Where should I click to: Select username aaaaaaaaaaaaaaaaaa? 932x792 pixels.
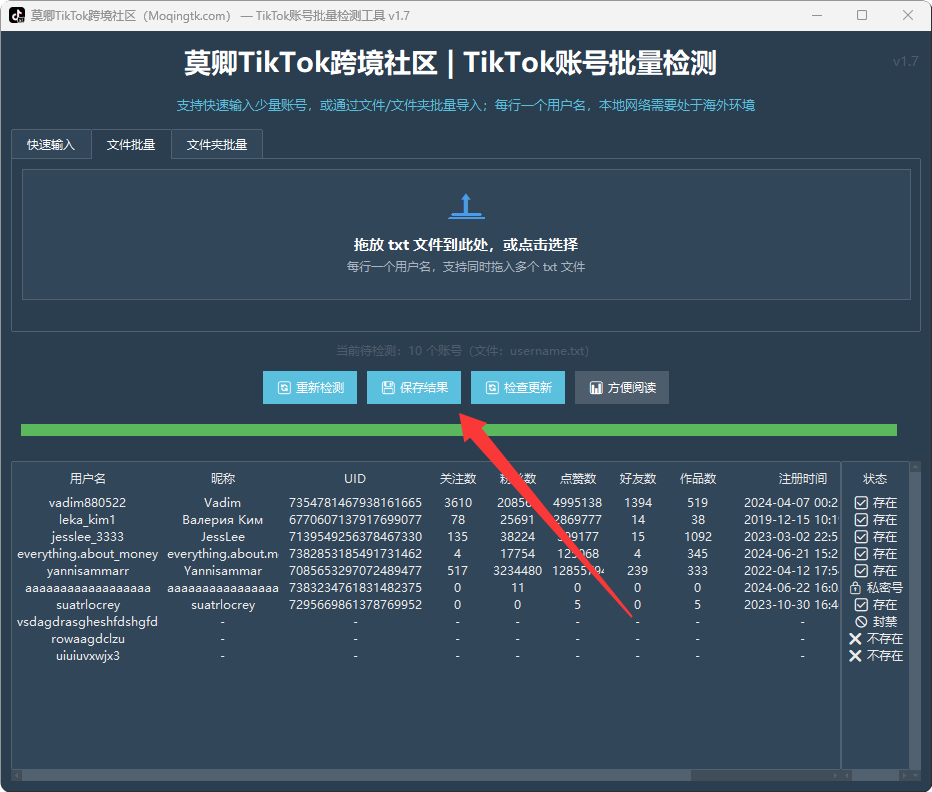coord(87,588)
